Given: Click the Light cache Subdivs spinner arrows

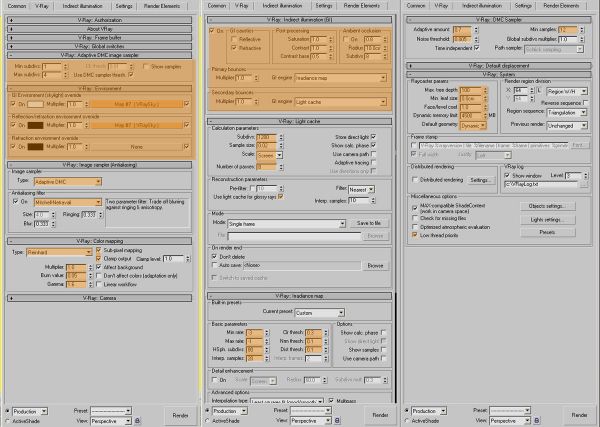Looking at the screenshot, I should click(281, 137).
